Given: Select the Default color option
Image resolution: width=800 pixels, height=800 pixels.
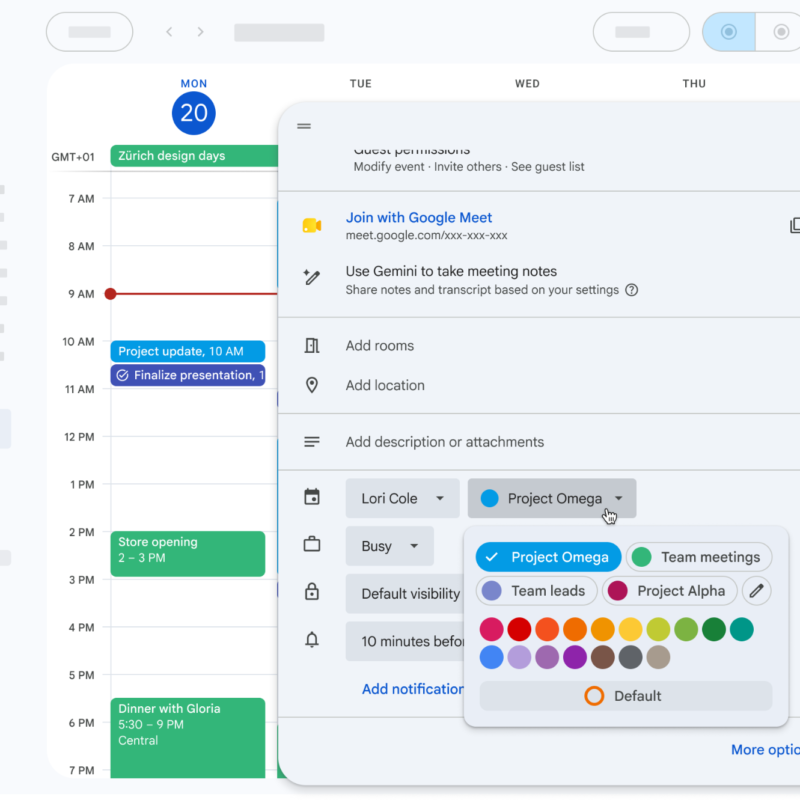Looking at the screenshot, I should pyautogui.click(x=626, y=696).
